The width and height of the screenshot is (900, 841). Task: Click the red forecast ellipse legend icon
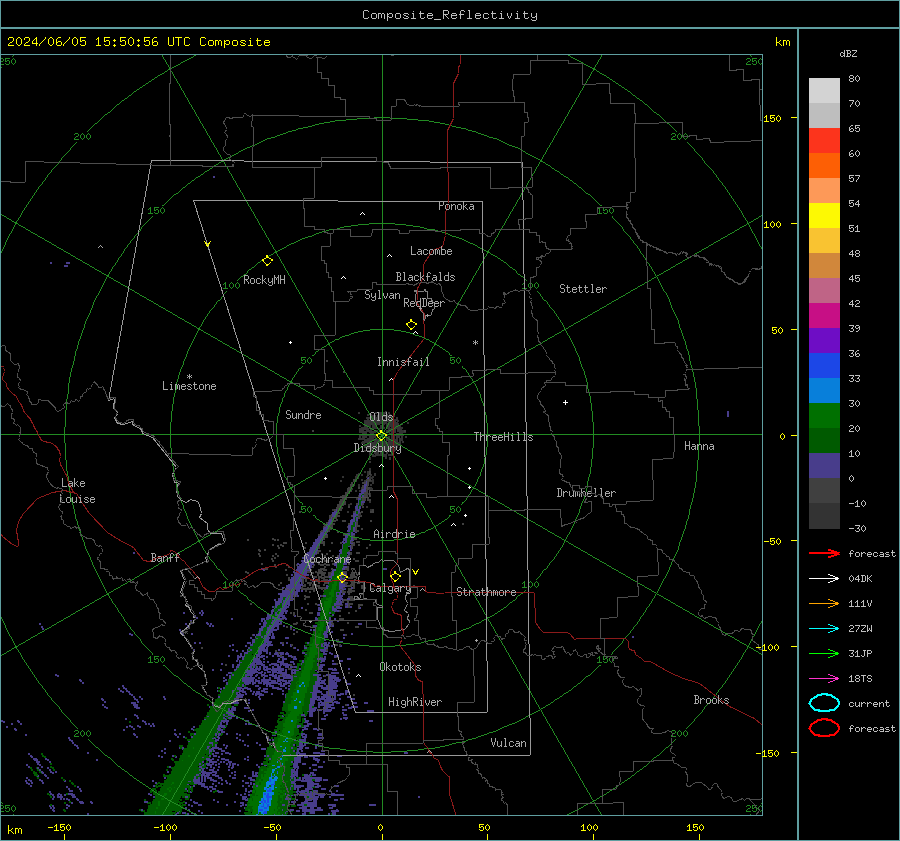pos(824,728)
